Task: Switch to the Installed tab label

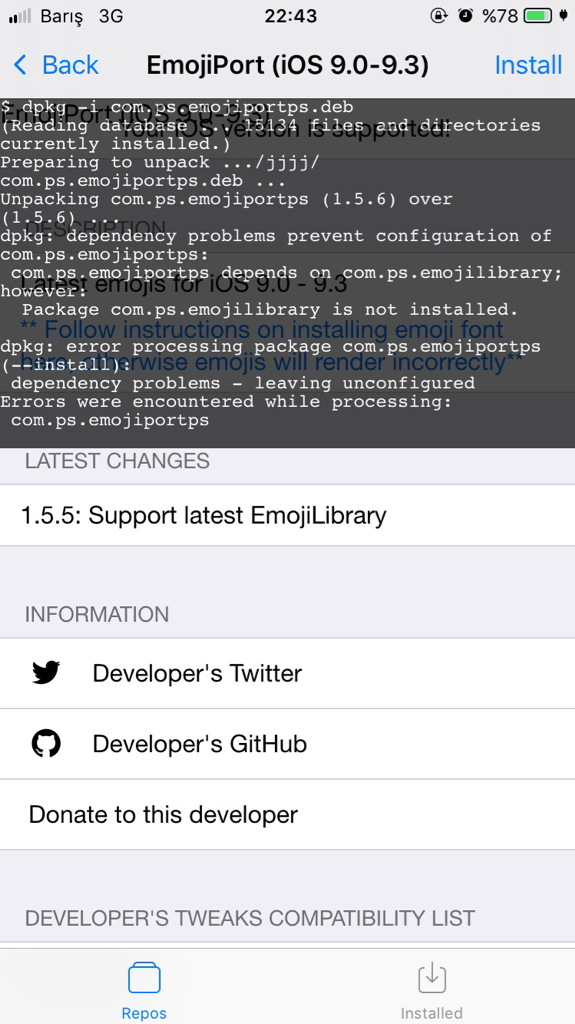Action: (431, 1013)
